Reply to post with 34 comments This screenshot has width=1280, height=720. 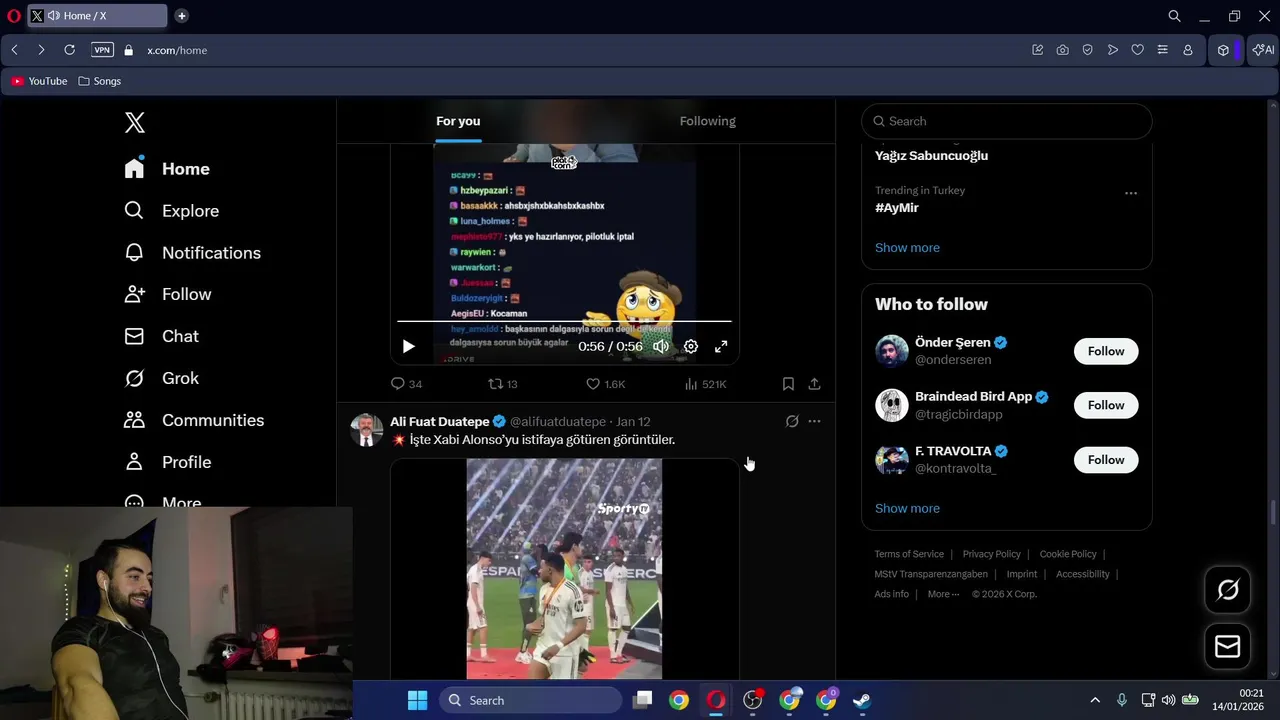coord(406,384)
